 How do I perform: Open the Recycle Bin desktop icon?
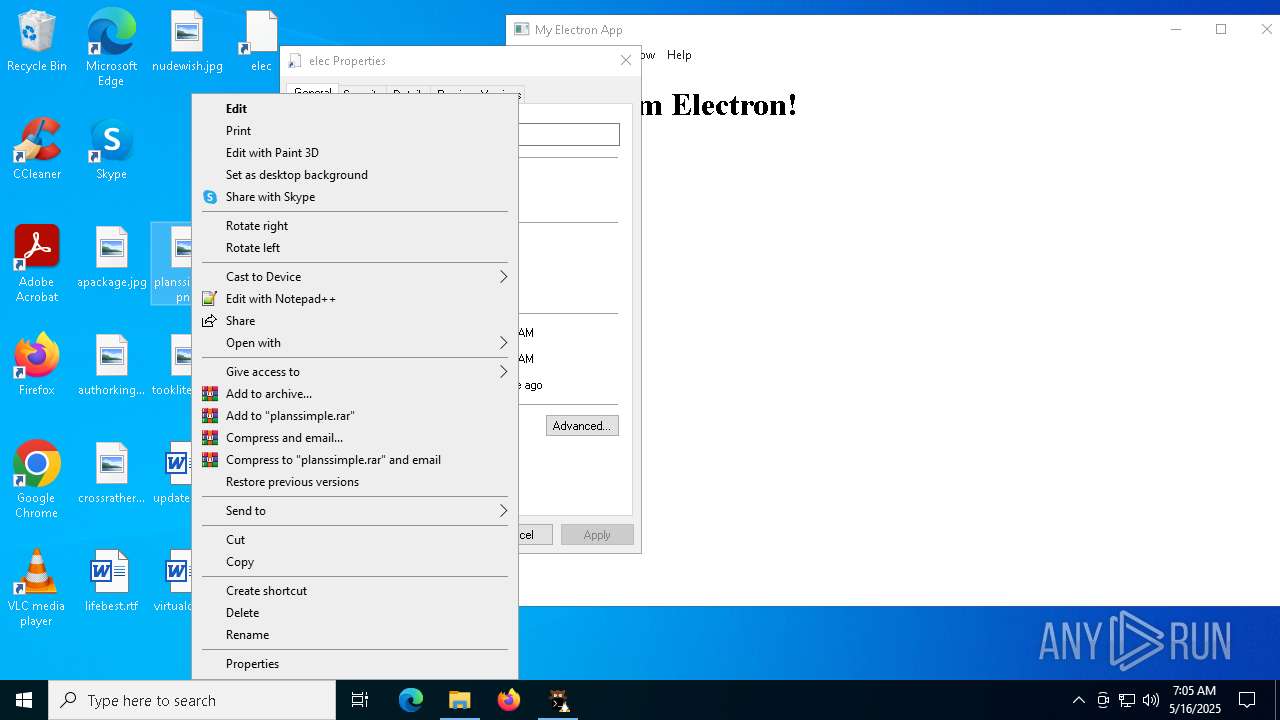37,42
